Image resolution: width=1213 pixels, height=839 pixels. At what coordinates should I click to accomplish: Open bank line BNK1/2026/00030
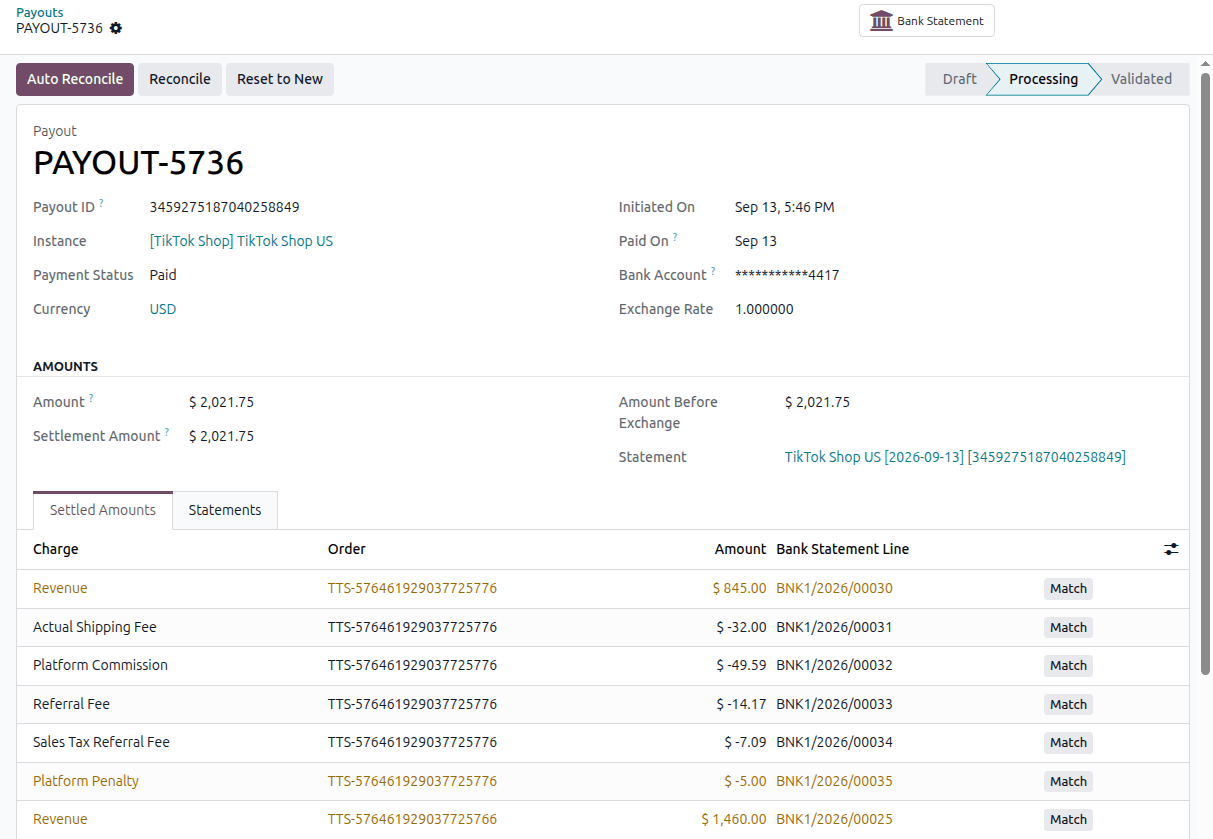834,588
